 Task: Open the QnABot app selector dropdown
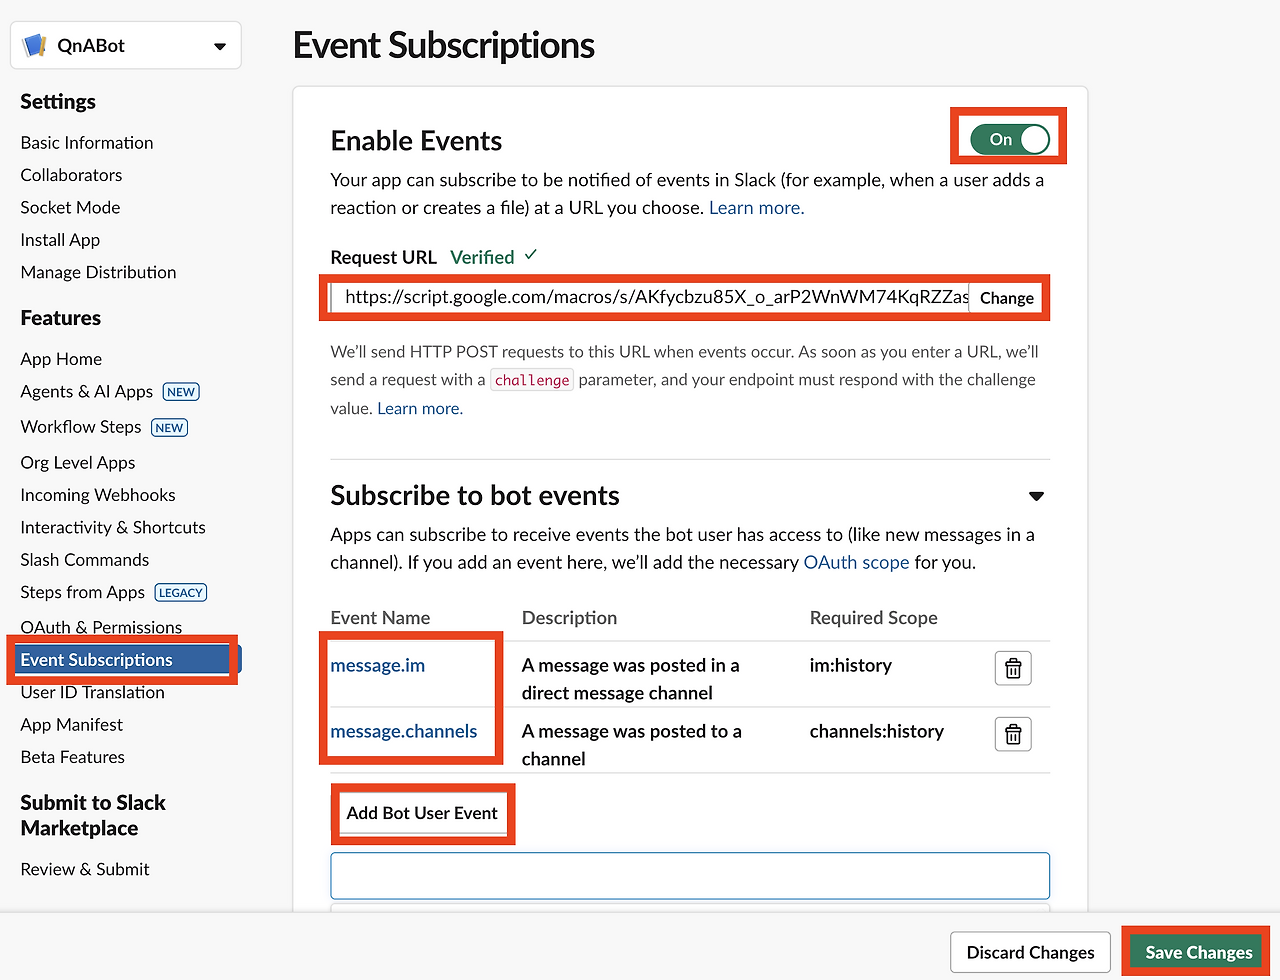(x=126, y=46)
